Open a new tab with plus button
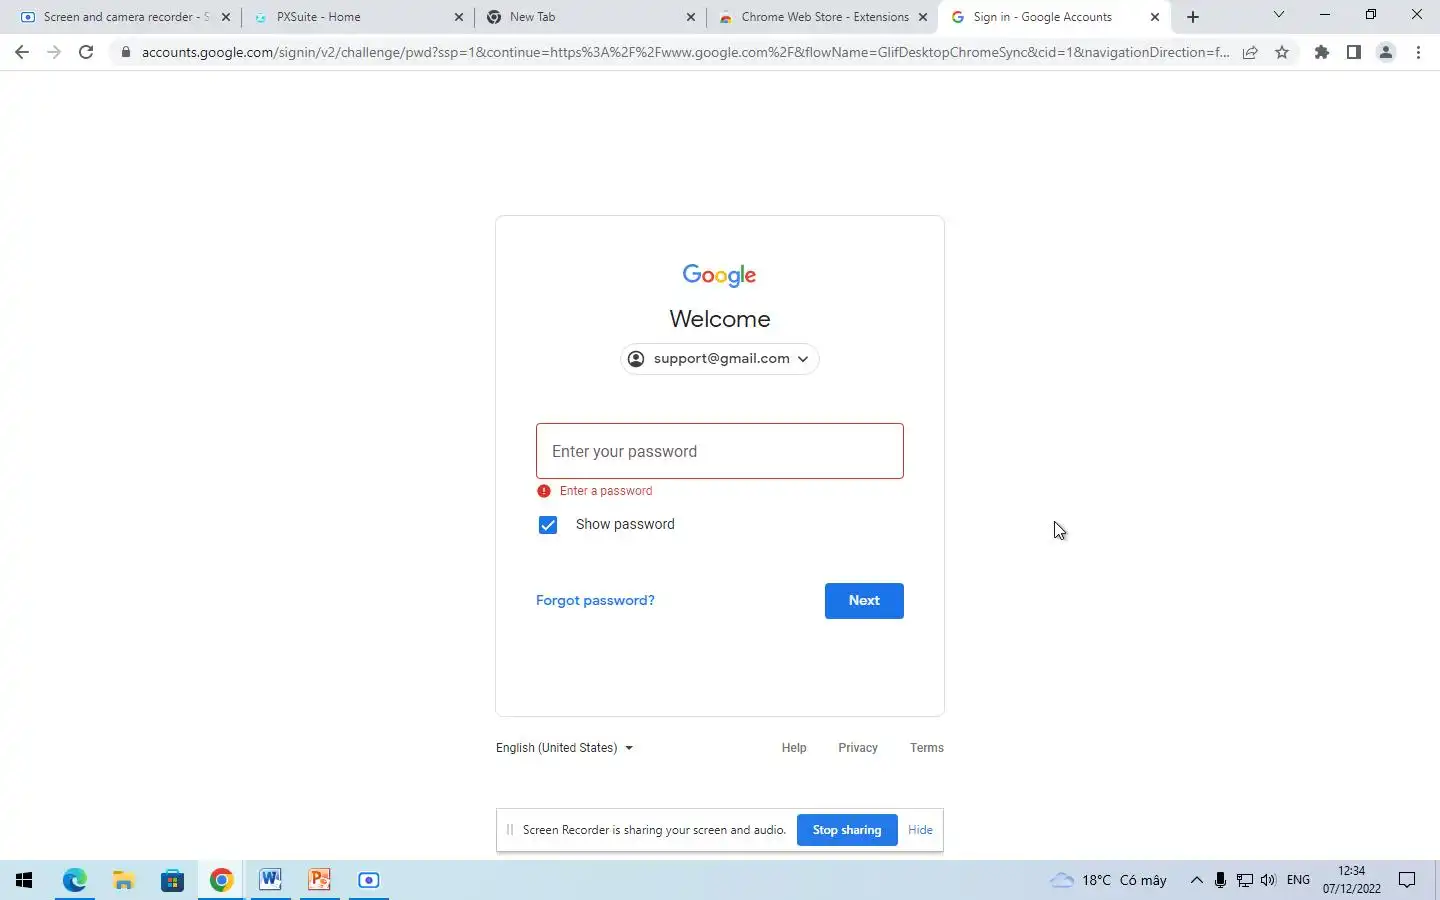The image size is (1440, 900). [x=1193, y=17]
